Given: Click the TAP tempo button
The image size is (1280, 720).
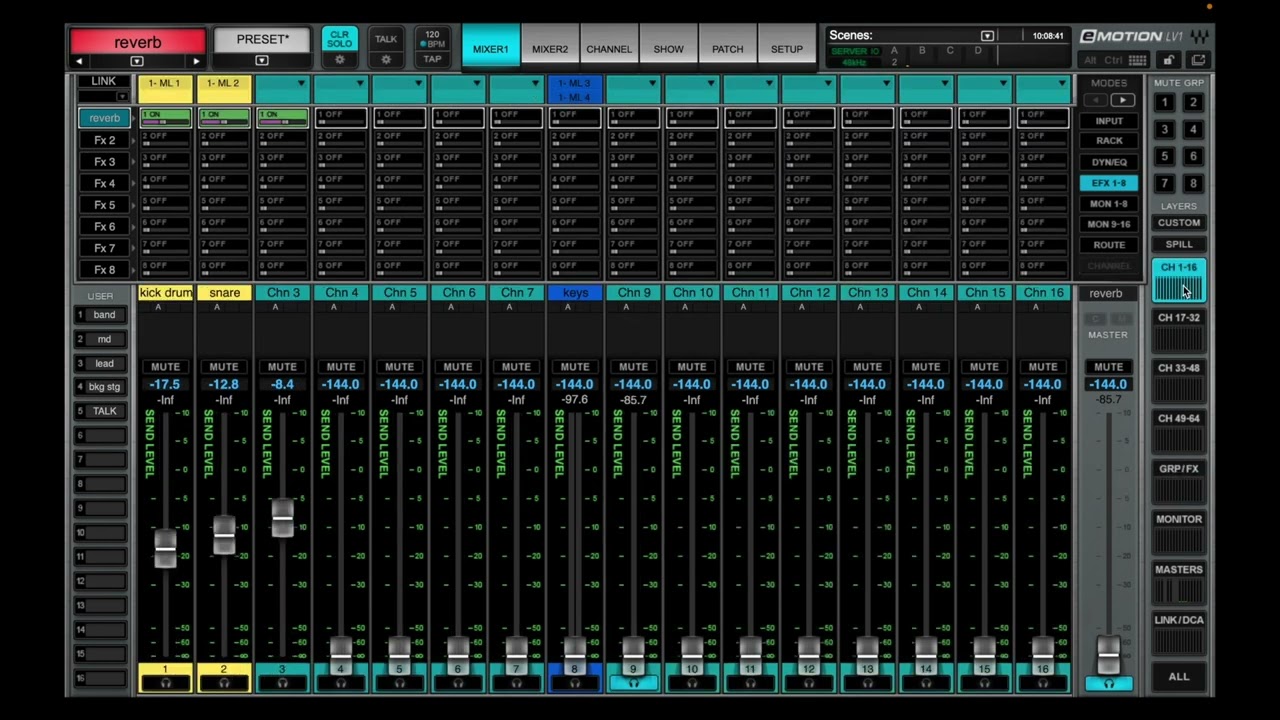Looking at the screenshot, I should click(x=432, y=60).
